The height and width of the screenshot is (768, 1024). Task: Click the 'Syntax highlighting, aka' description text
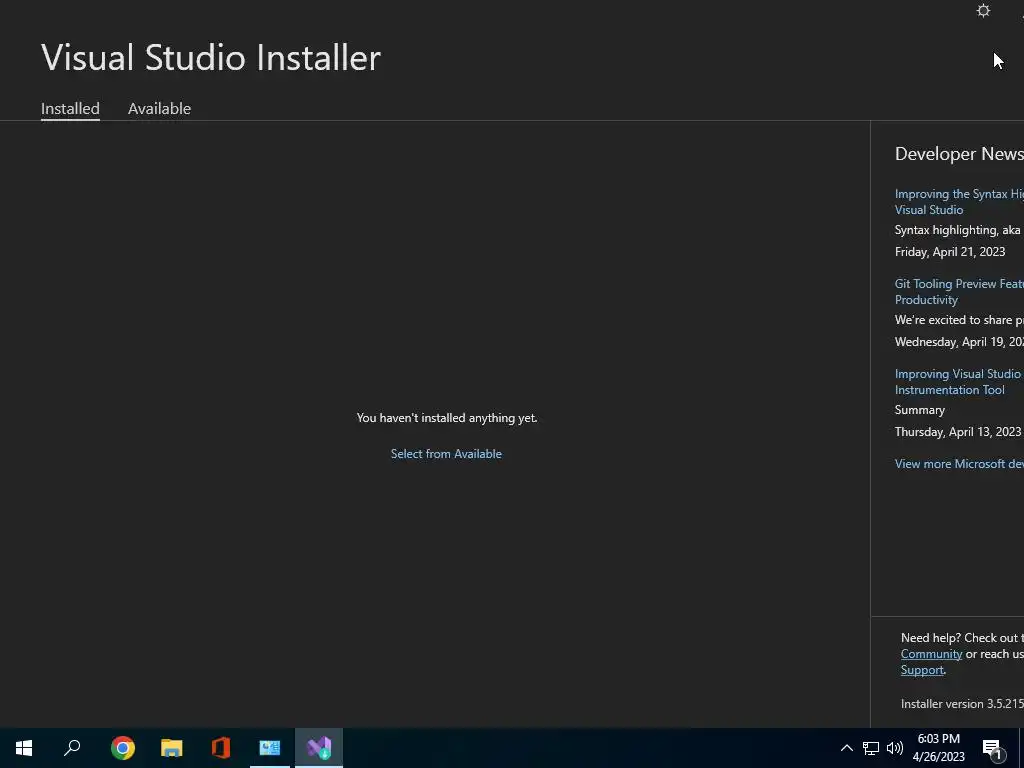957,230
